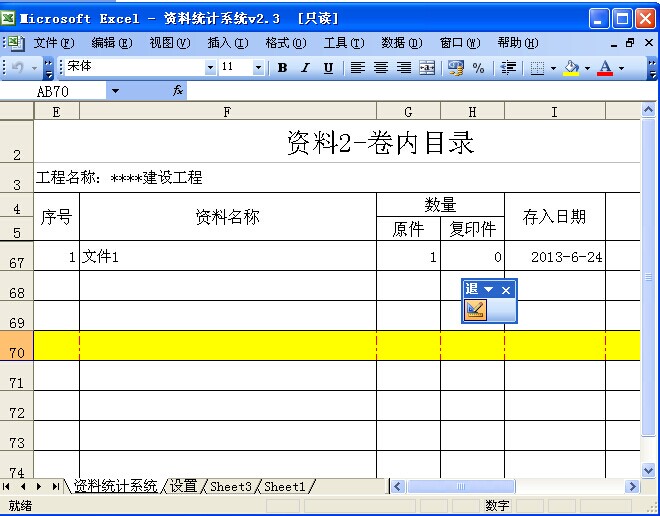Apply red font color
The image size is (660, 516).
(x=605, y=68)
